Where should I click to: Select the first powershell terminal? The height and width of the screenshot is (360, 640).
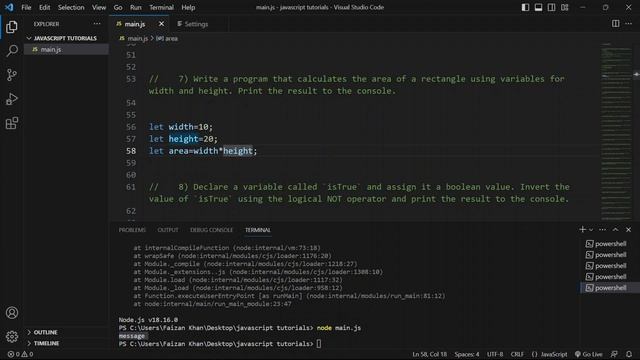point(606,244)
